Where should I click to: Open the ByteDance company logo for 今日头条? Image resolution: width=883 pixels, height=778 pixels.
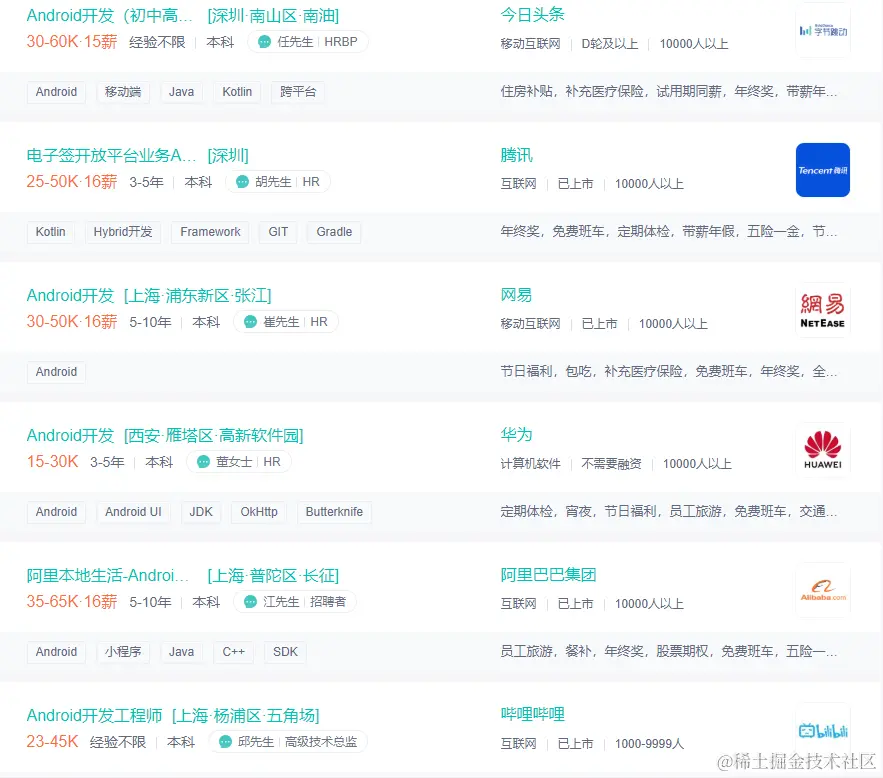pyautogui.click(x=823, y=30)
